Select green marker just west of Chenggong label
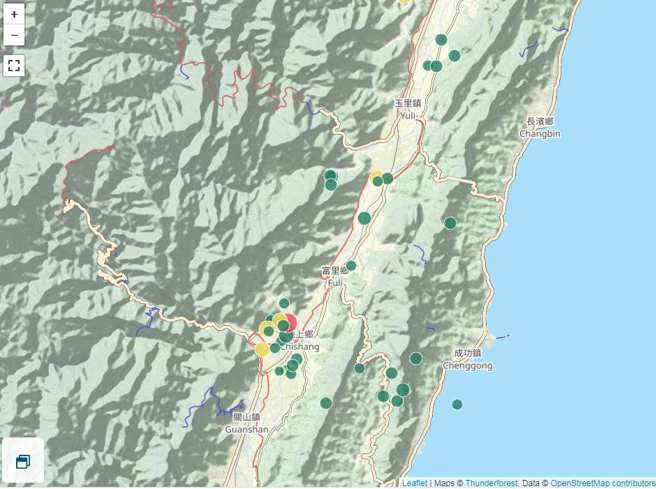This screenshot has height=489, width=656. click(416, 358)
